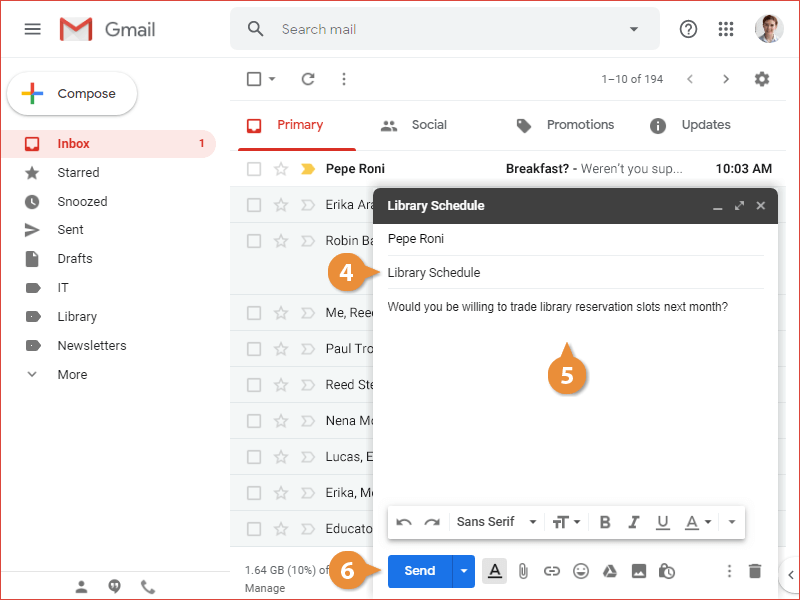Viewport: 800px width, 600px height.
Task: Open the contacts person icon at bottom
Action: tap(81, 587)
